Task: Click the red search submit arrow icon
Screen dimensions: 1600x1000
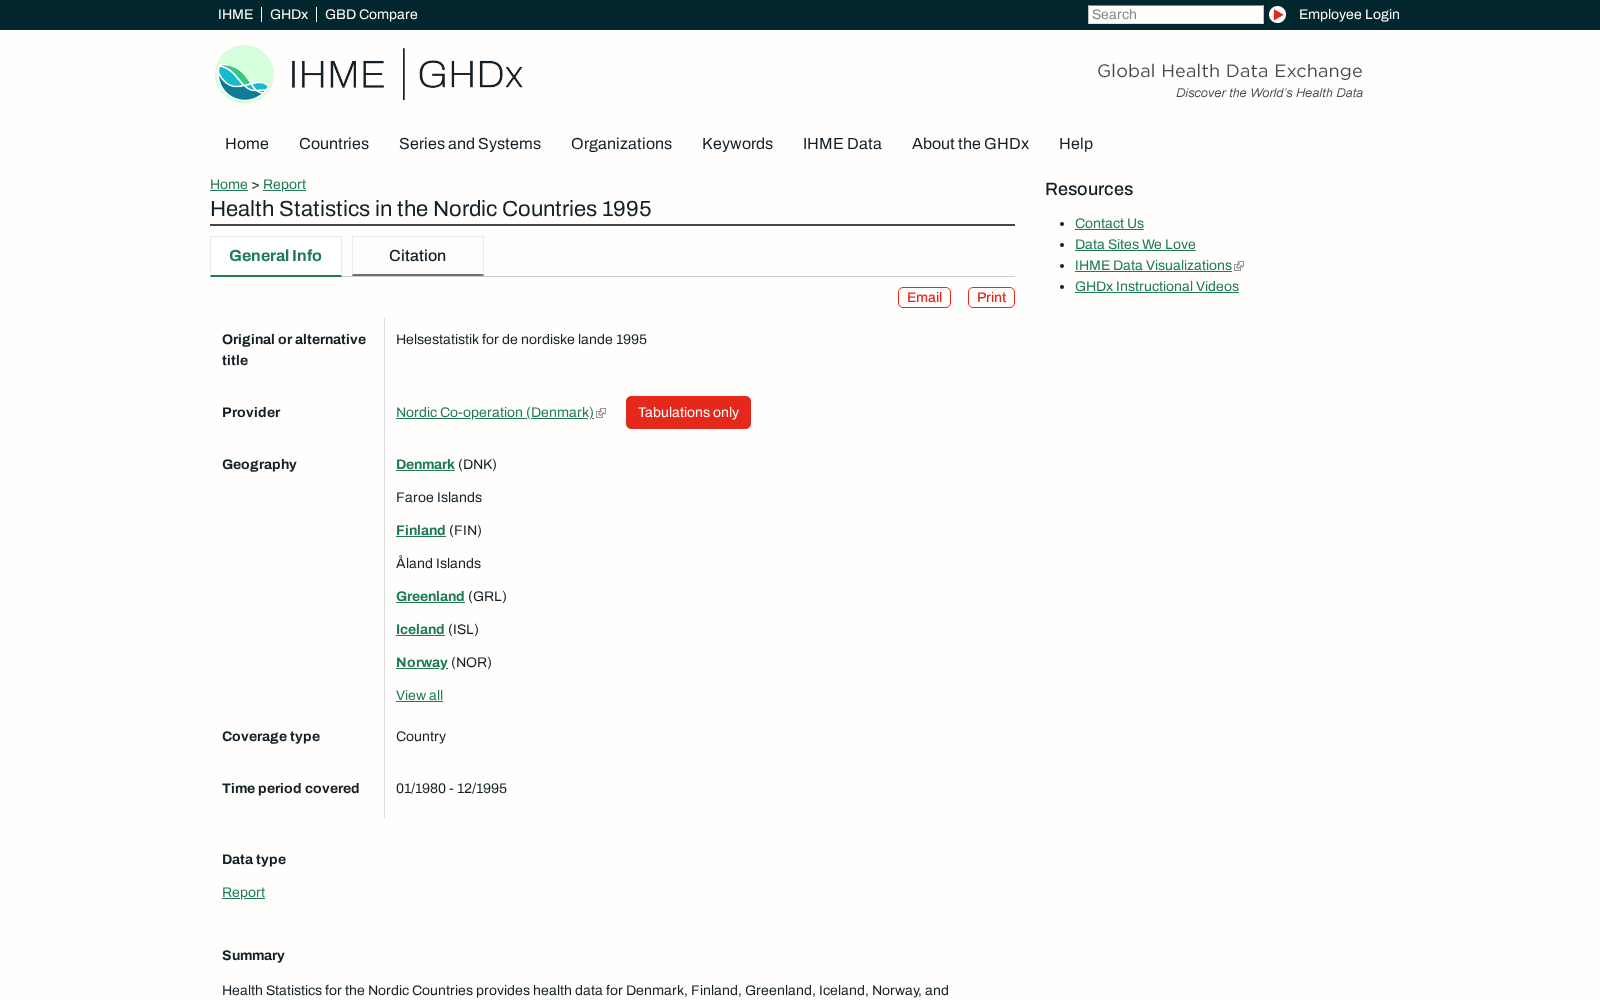Action: coord(1277,14)
